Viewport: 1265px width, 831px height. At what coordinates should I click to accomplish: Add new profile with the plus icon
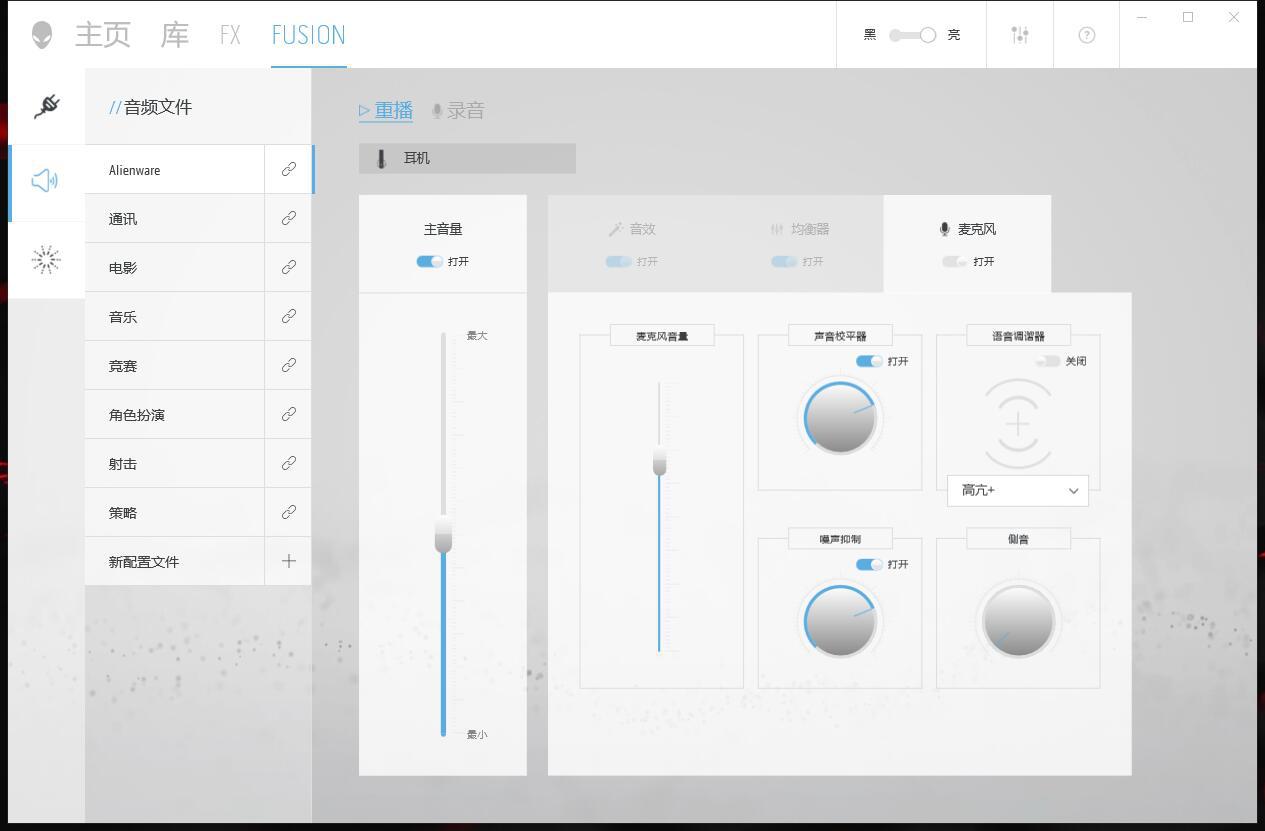[288, 561]
